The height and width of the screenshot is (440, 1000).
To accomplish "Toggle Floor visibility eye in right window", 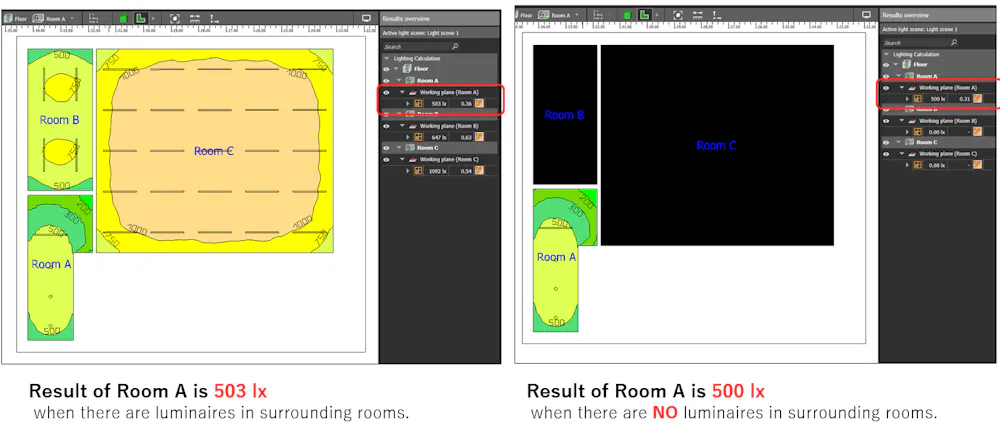I will [886, 64].
